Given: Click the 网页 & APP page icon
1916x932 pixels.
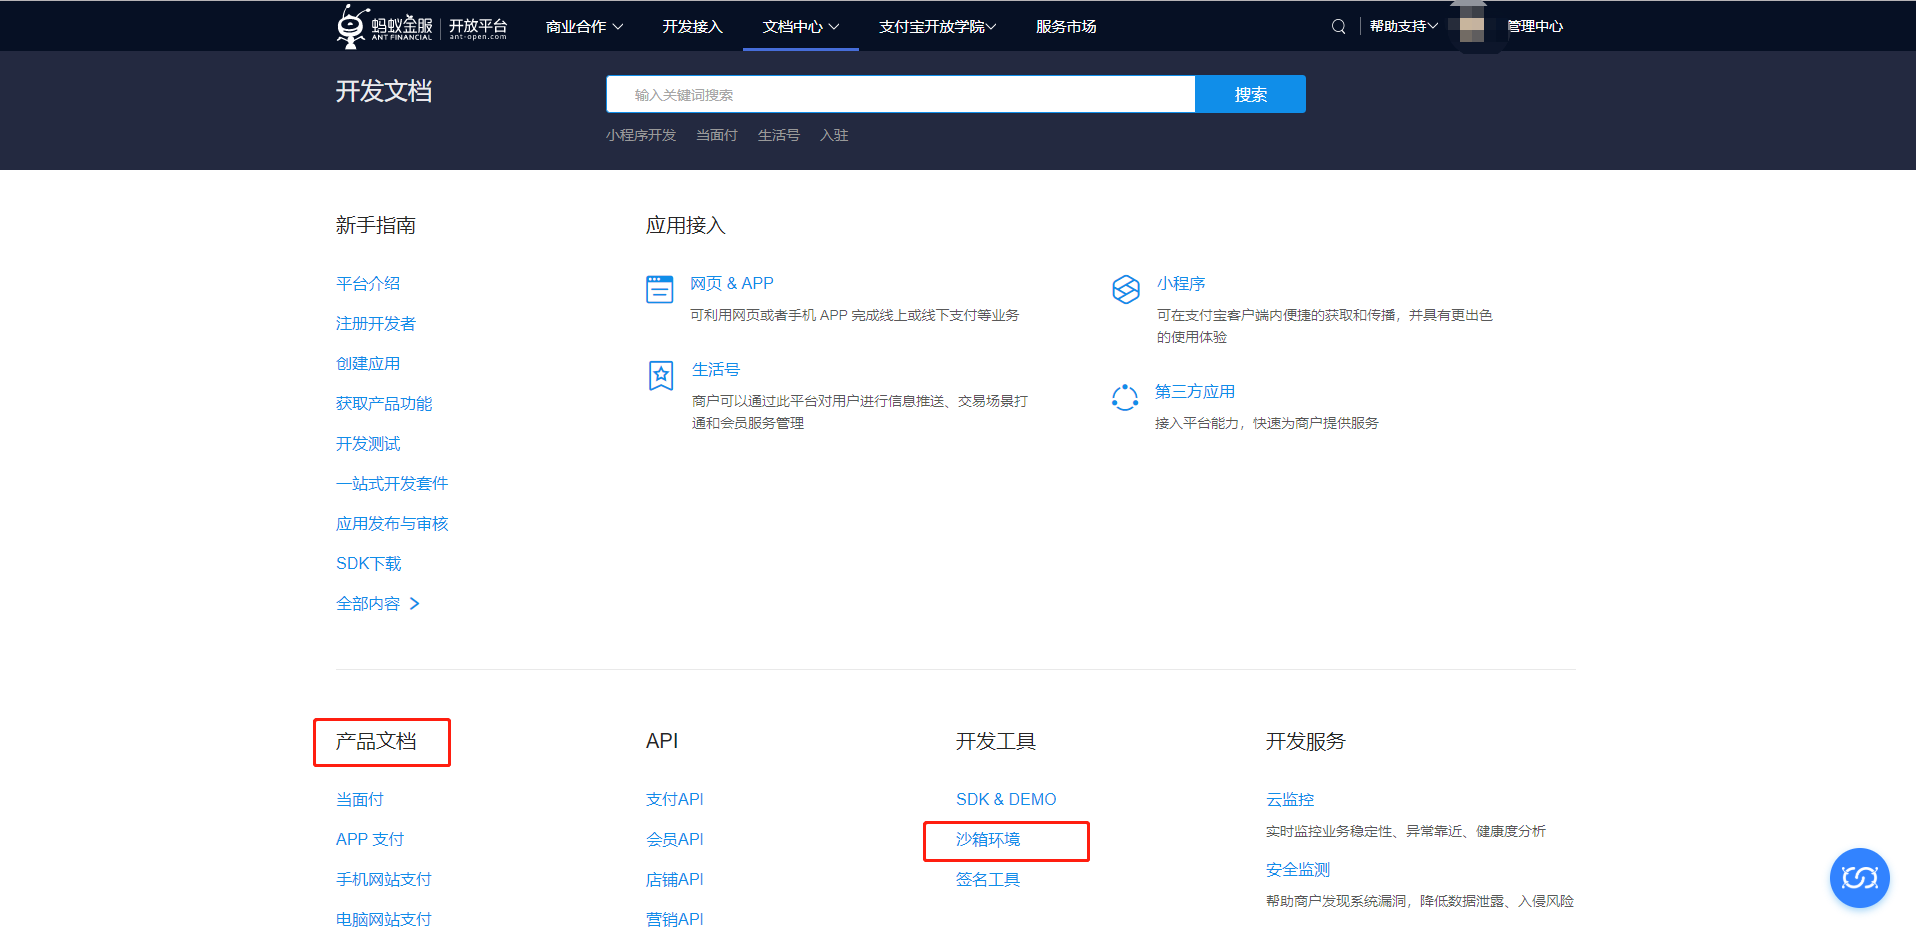Looking at the screenshot, I should point(659,289).
